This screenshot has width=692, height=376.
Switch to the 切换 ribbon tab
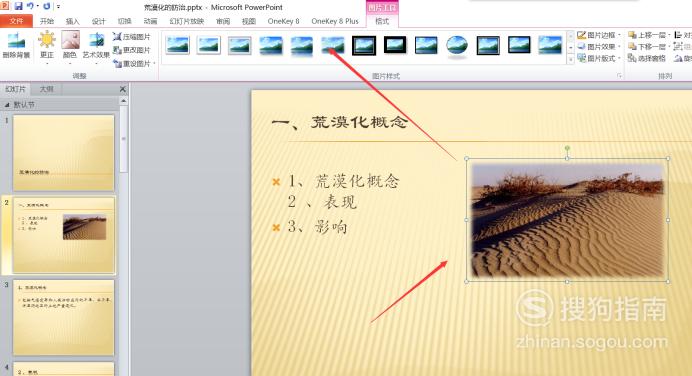coord(124,21)
